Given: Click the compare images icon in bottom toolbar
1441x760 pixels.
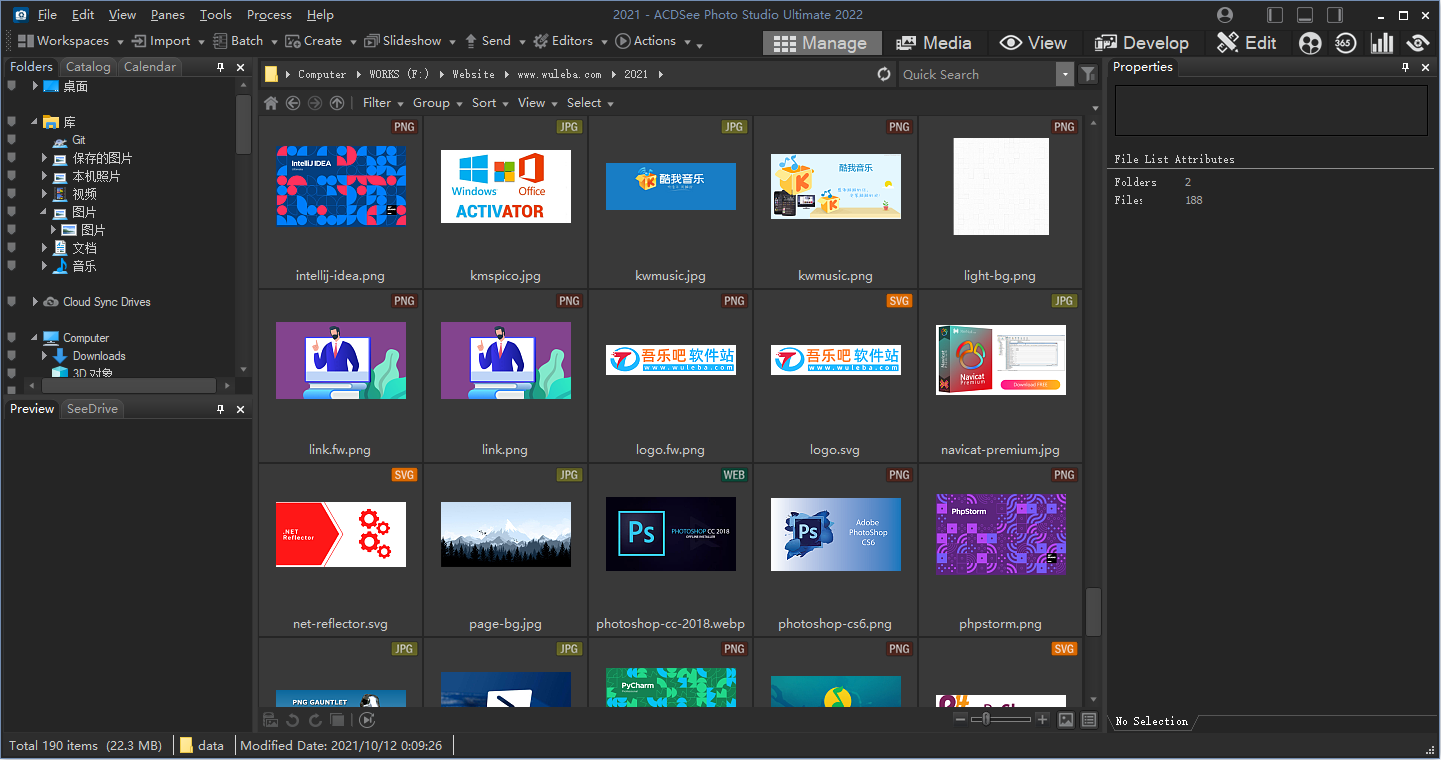Looking at the screenshot, I should [x=338, y=720].
